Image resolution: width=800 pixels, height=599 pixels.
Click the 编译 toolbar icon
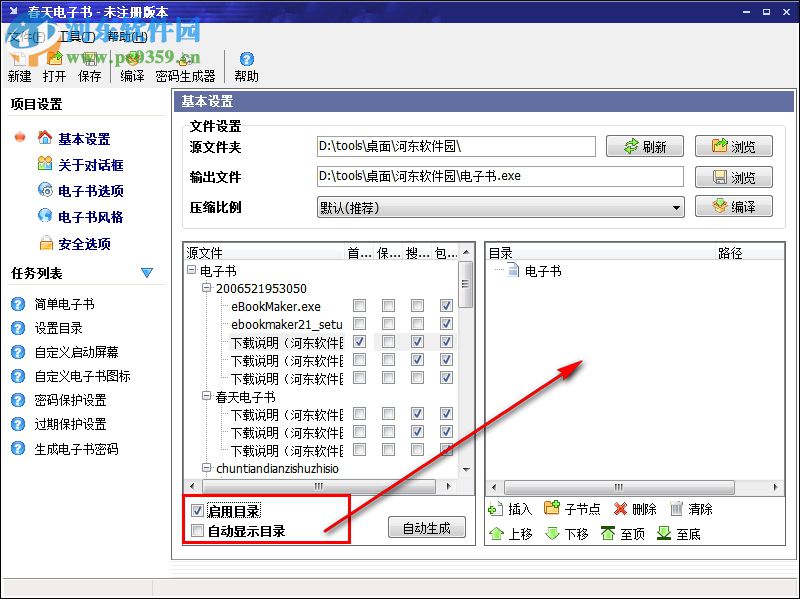click(132, 67)
